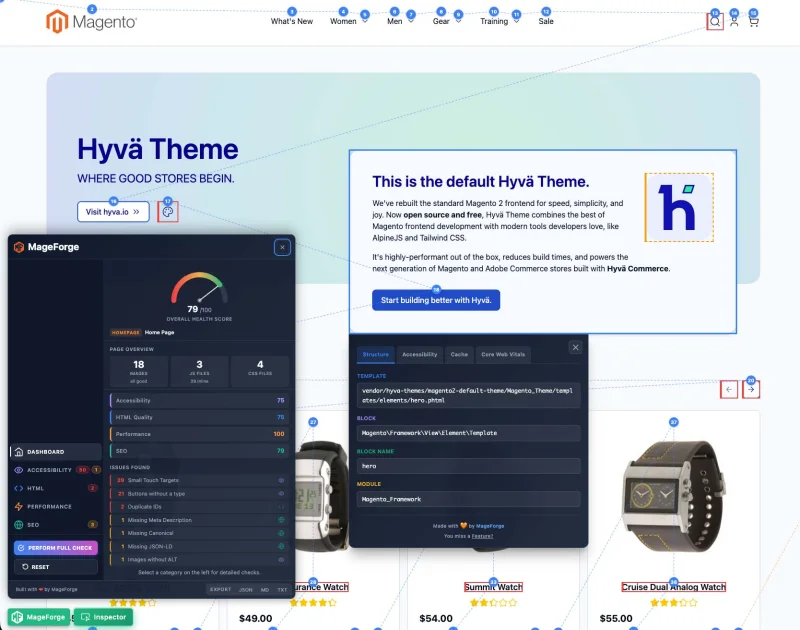Click the Template path field
The height and width of the screenshot is (630, 800).
point(468,395)
